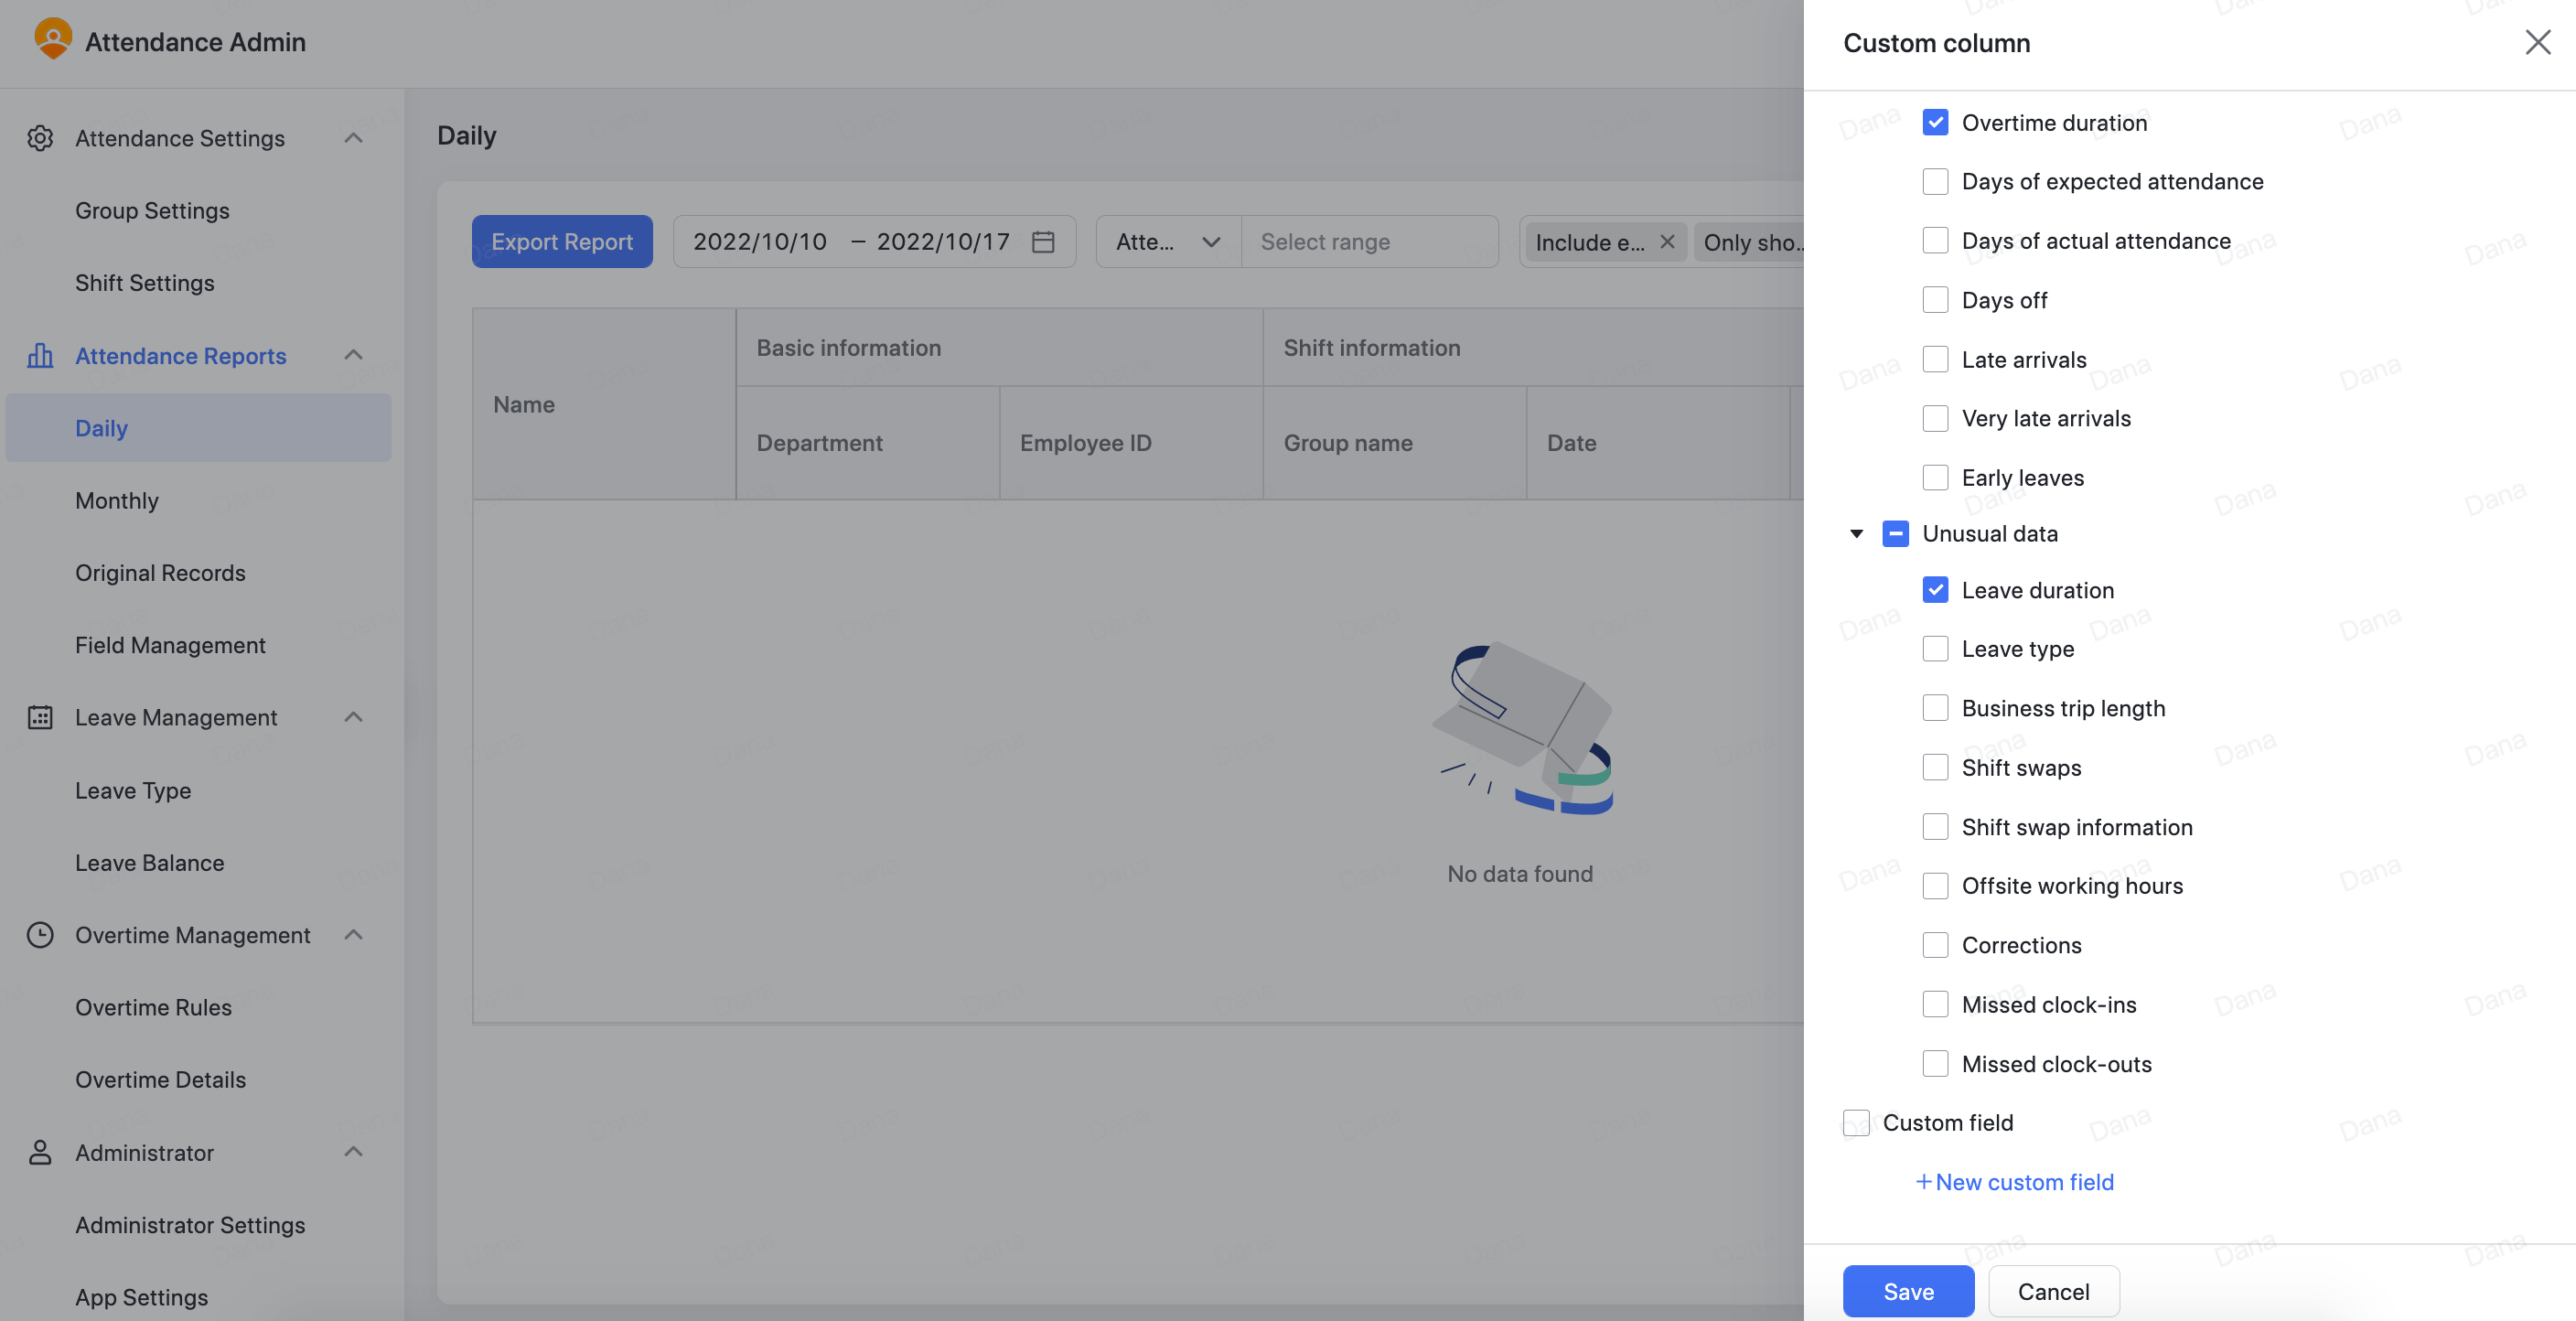
Task: Click the Attendance Admin logo icon
Action: (53, 40)
